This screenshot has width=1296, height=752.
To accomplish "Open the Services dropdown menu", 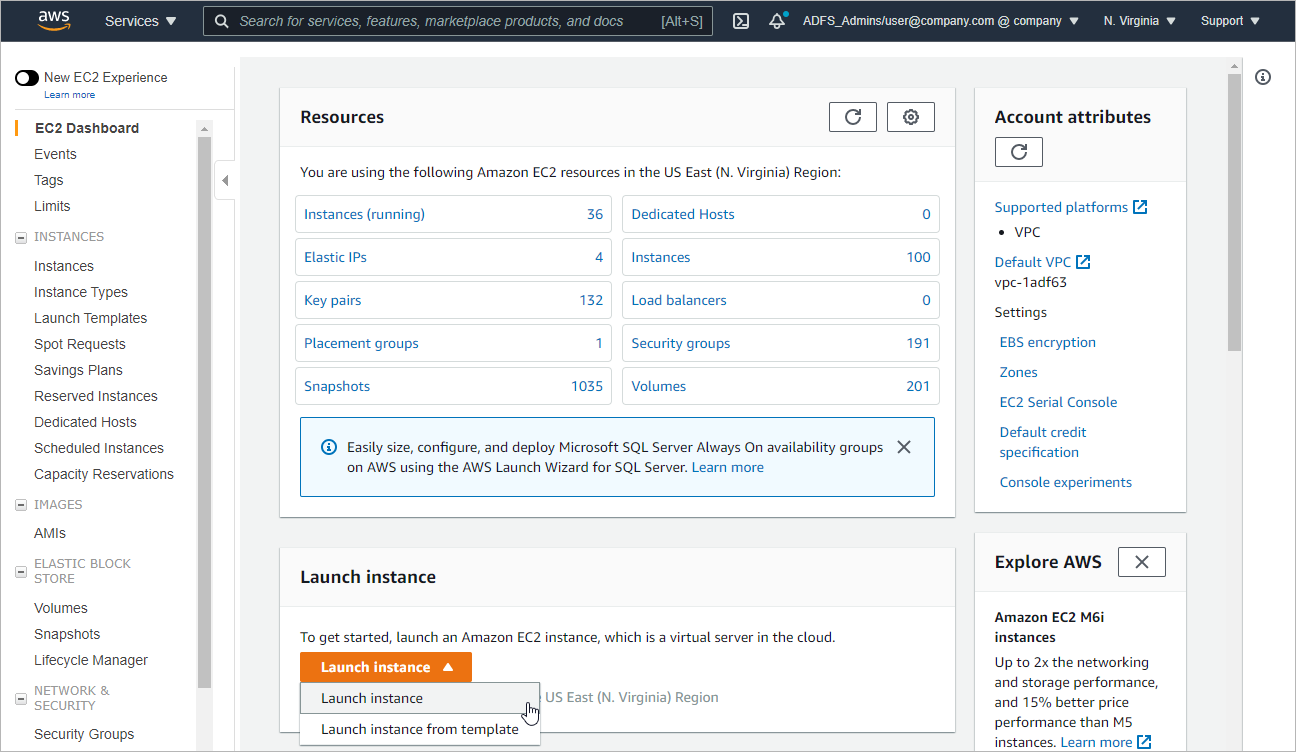I will click(x=140, y=21).
